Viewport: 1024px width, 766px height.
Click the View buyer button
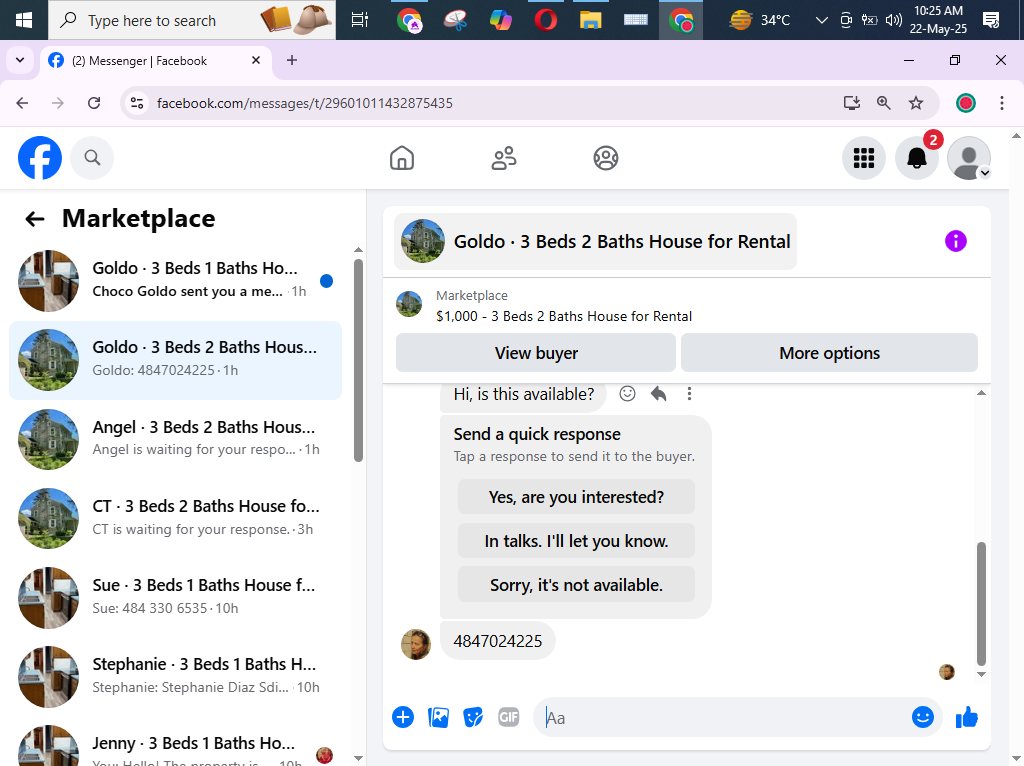[536, 353]
